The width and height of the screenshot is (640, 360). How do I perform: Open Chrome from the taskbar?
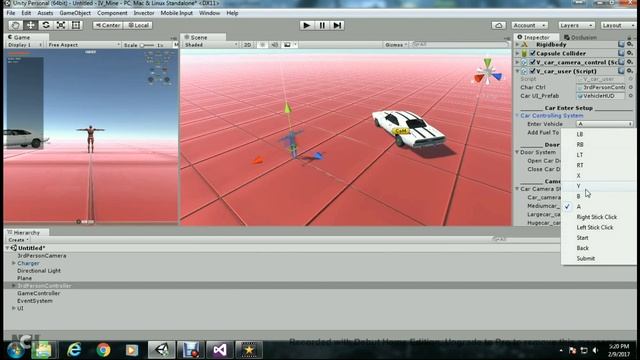[x=103, y=350]
